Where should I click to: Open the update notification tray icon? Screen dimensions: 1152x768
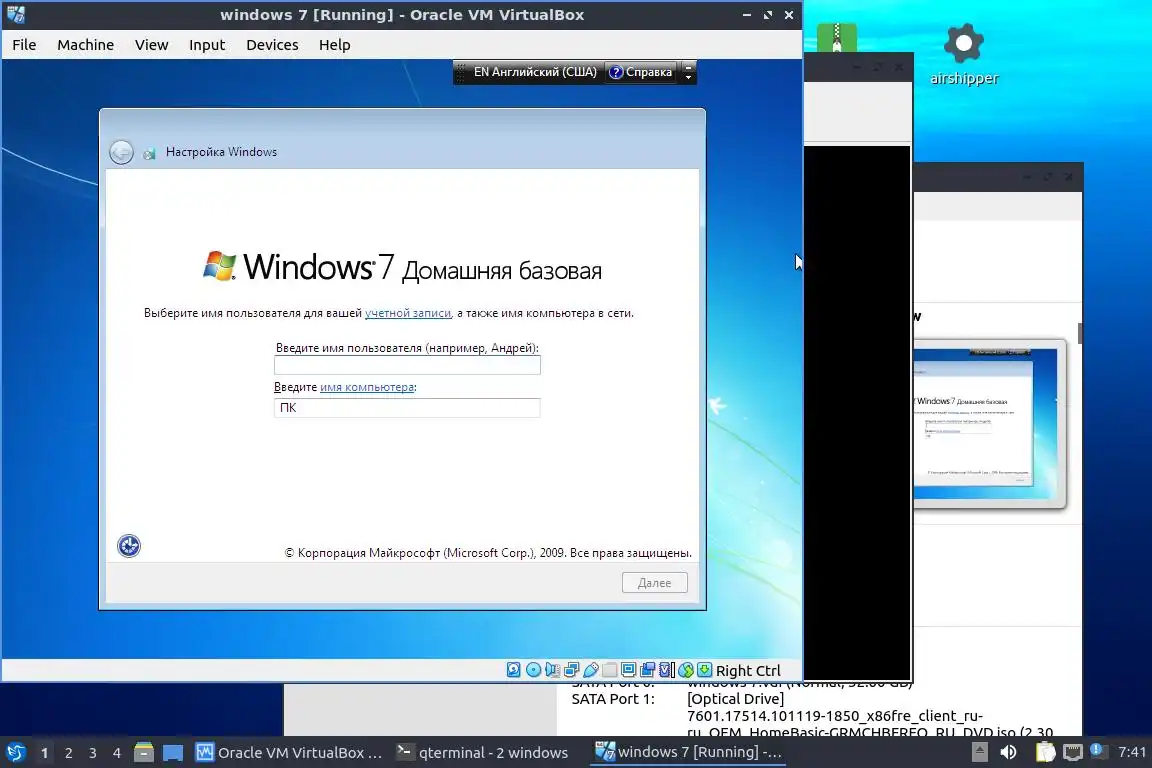tap(1096, 750)
